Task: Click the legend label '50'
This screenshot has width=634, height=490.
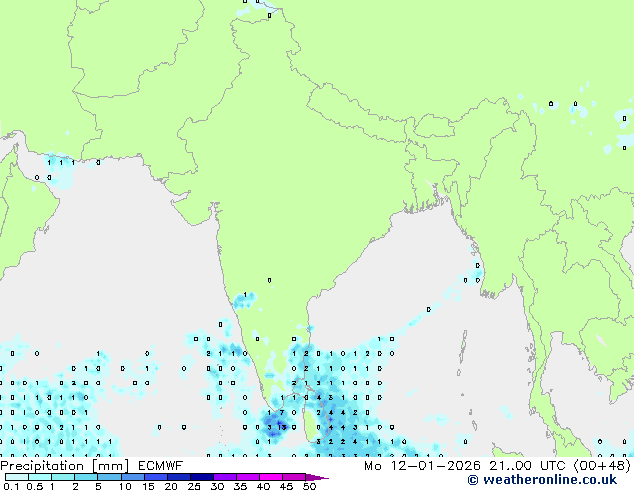Action: coord(310,486)
